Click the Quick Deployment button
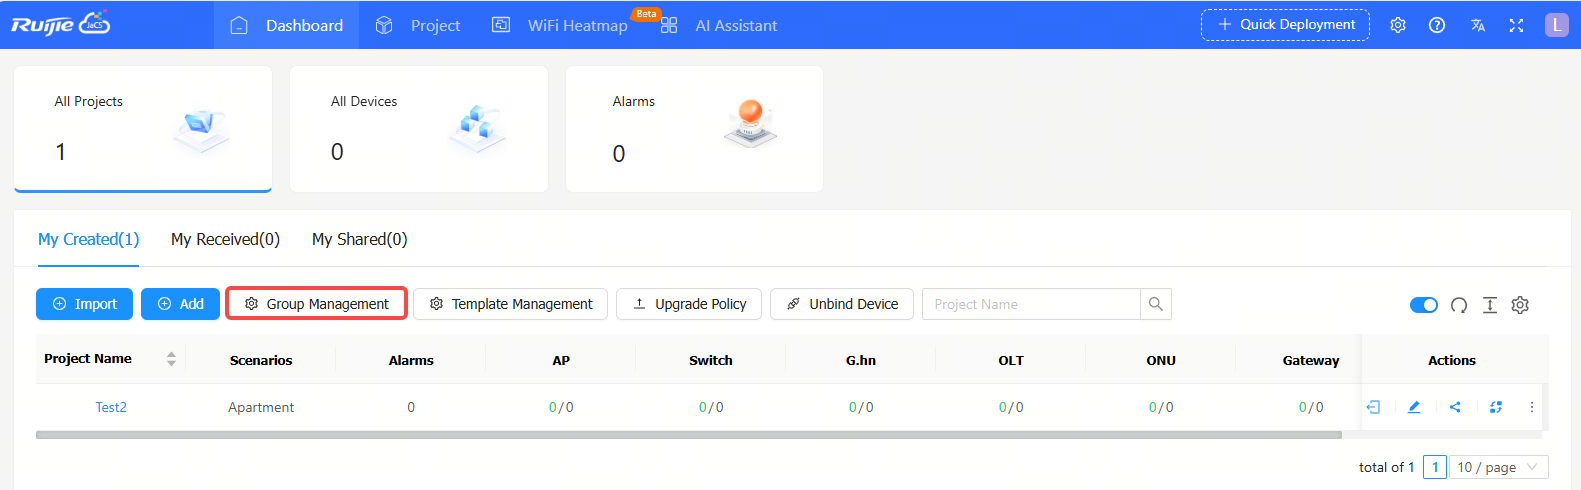The height and width of the screenshot is (490, 1581). tap(1285, 25)
